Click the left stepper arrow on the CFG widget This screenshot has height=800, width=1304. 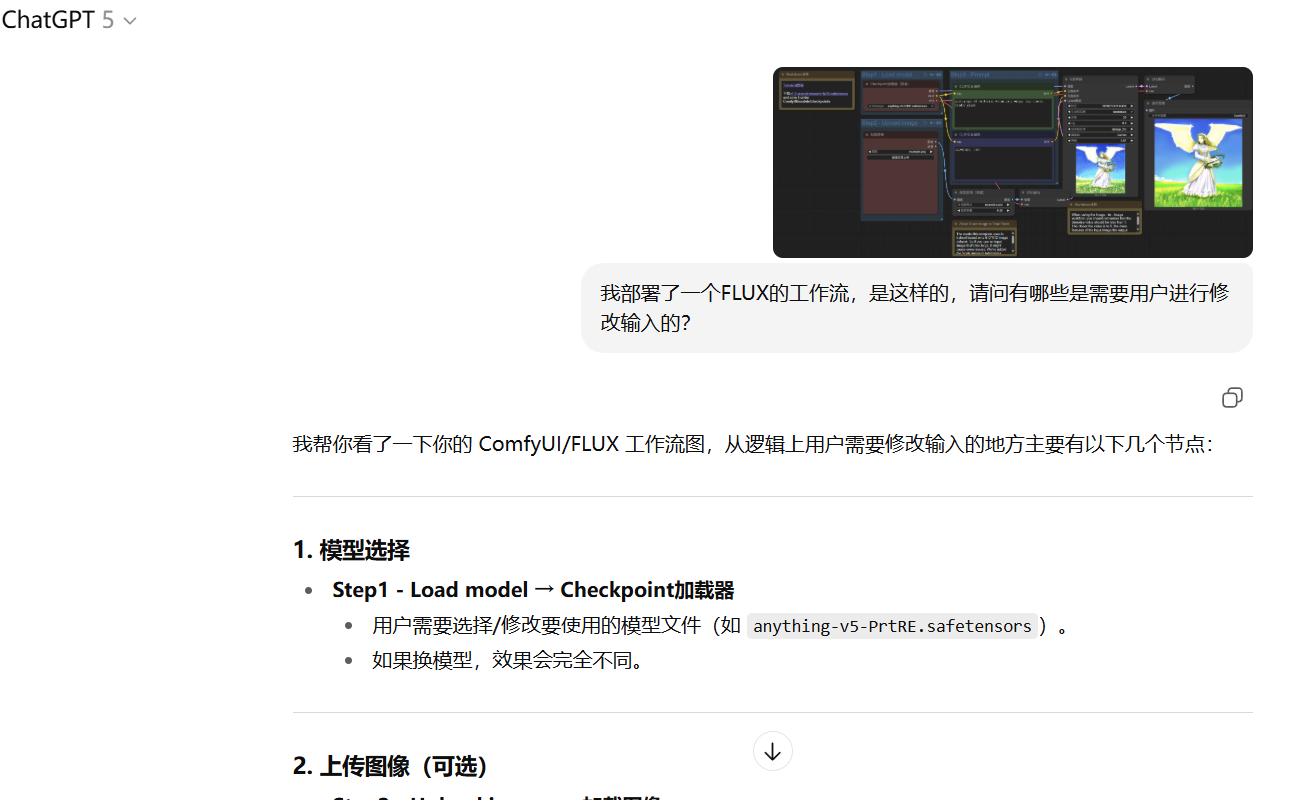click(1068, 123)
